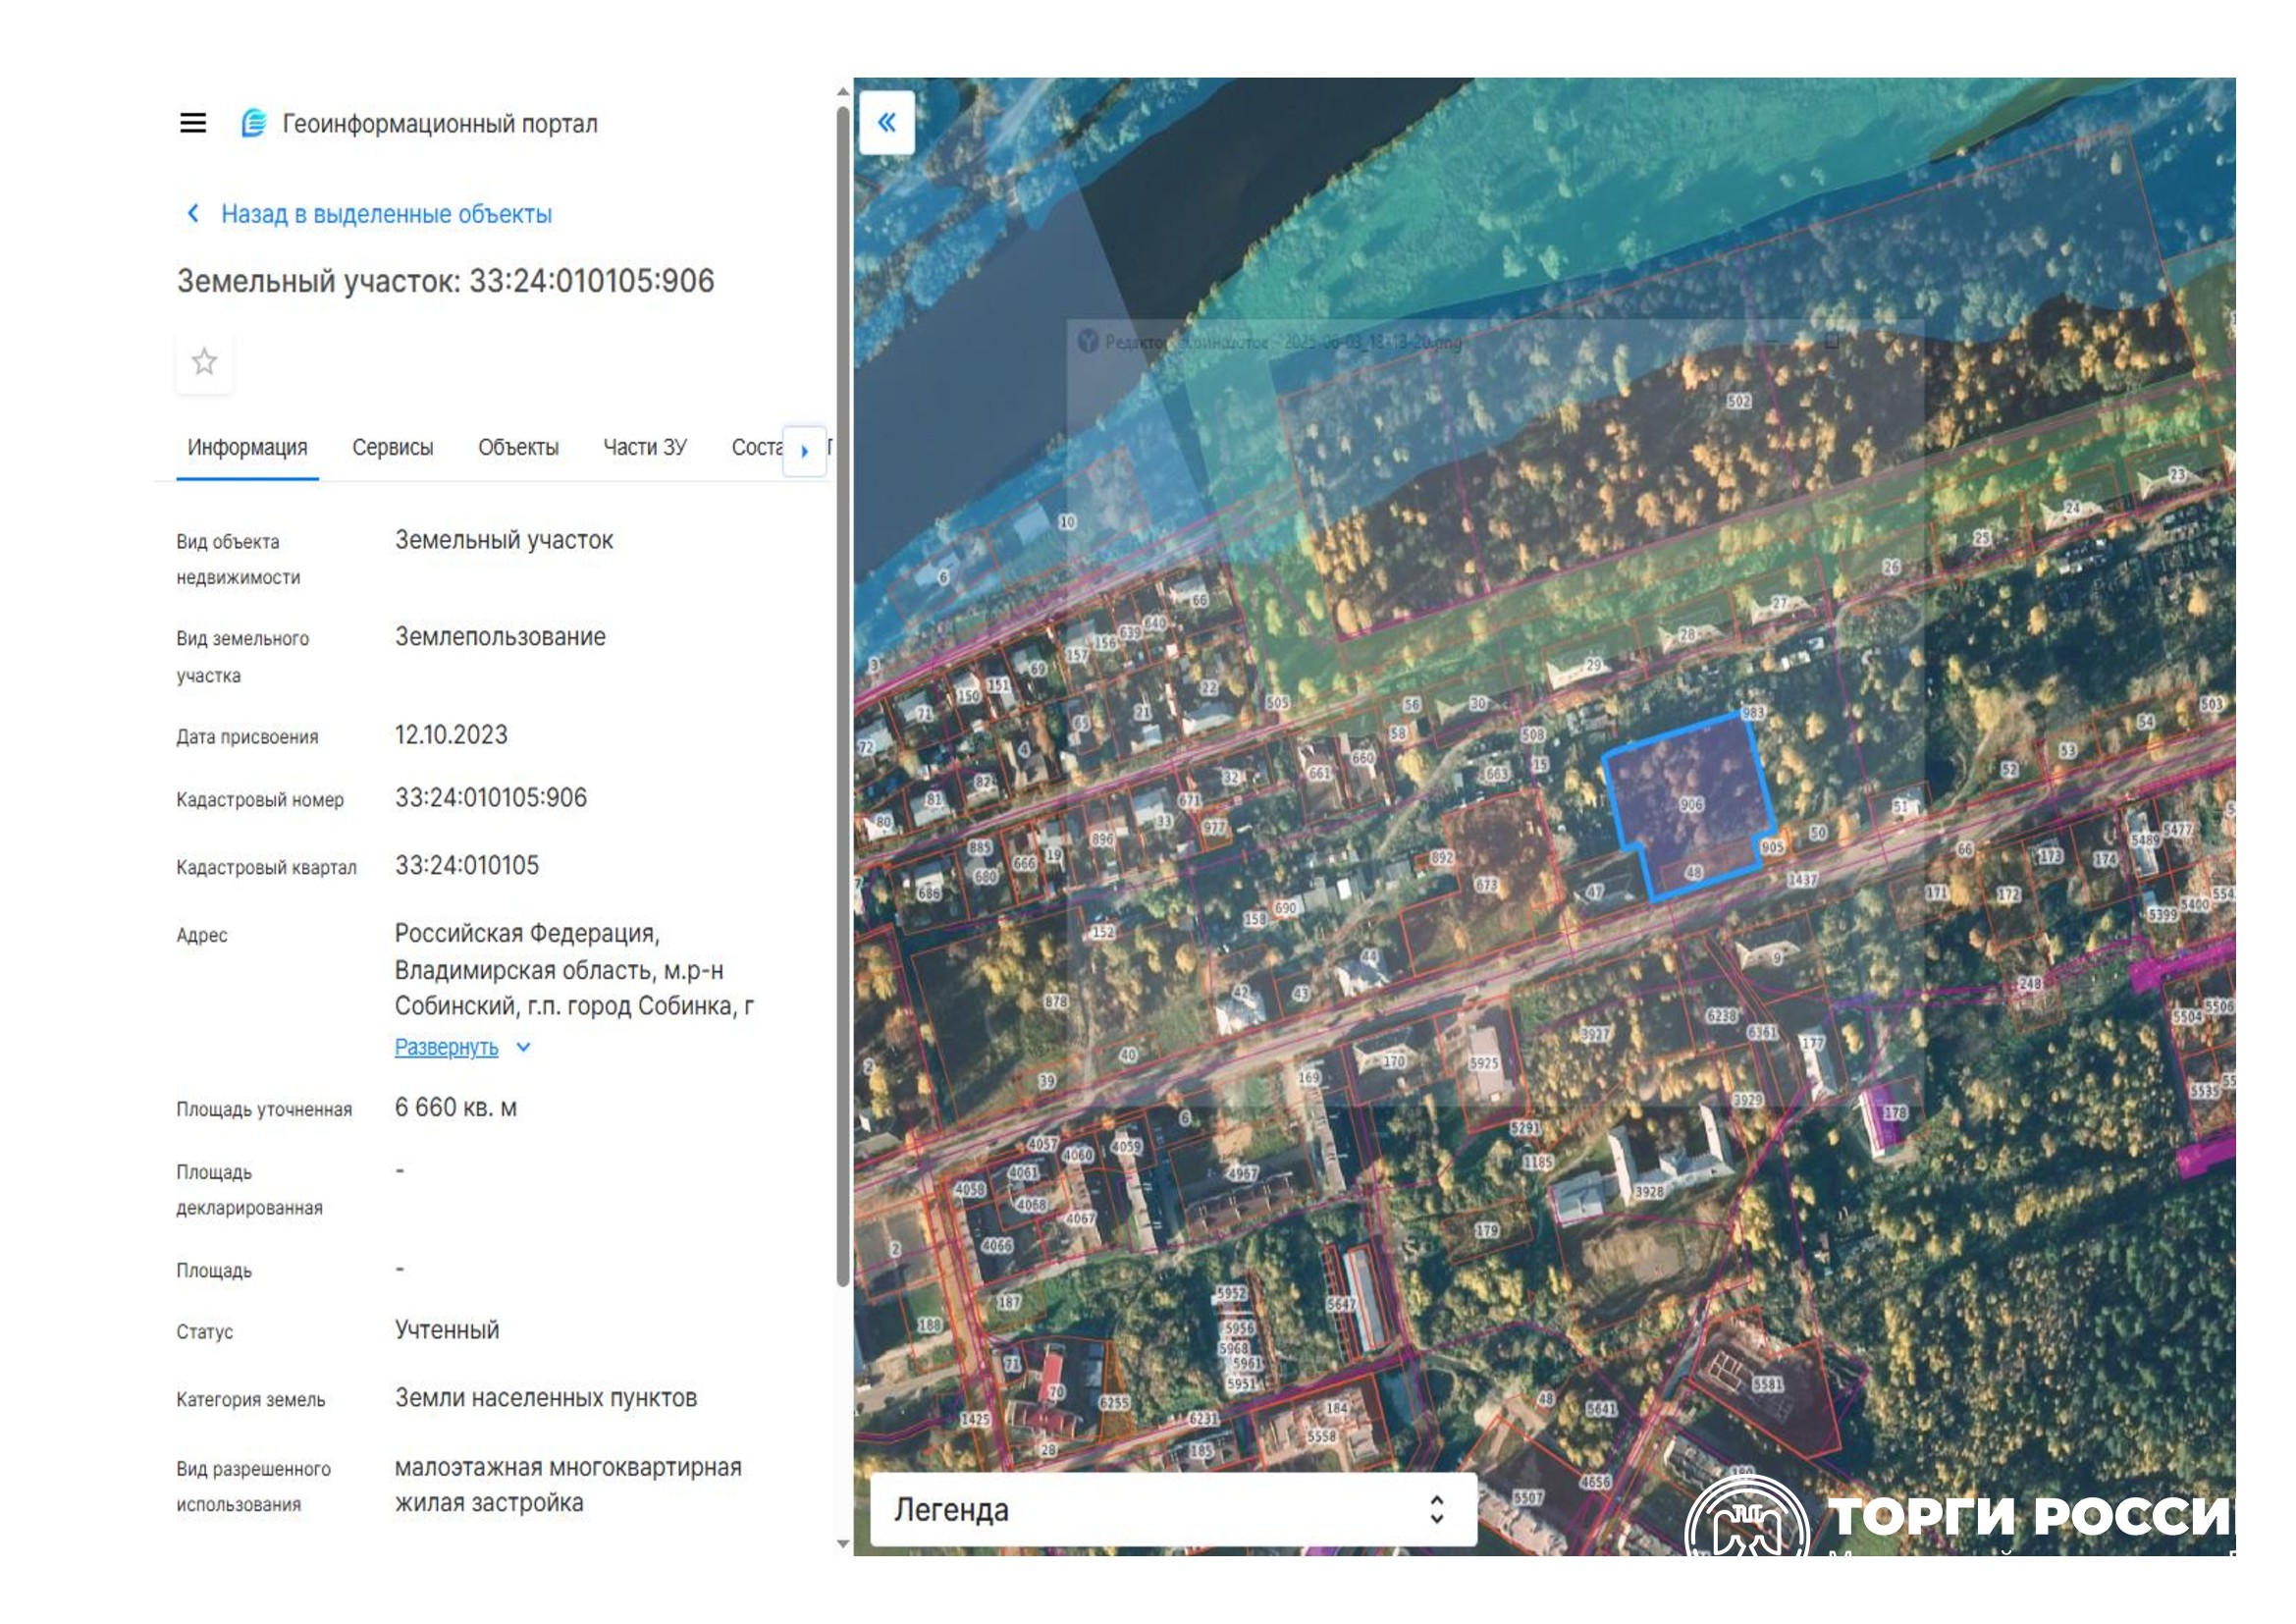Viewport: 2296px width, 1624px height.
Task: Switch to the Сервисы tab
Action: [x=392, y=447]
